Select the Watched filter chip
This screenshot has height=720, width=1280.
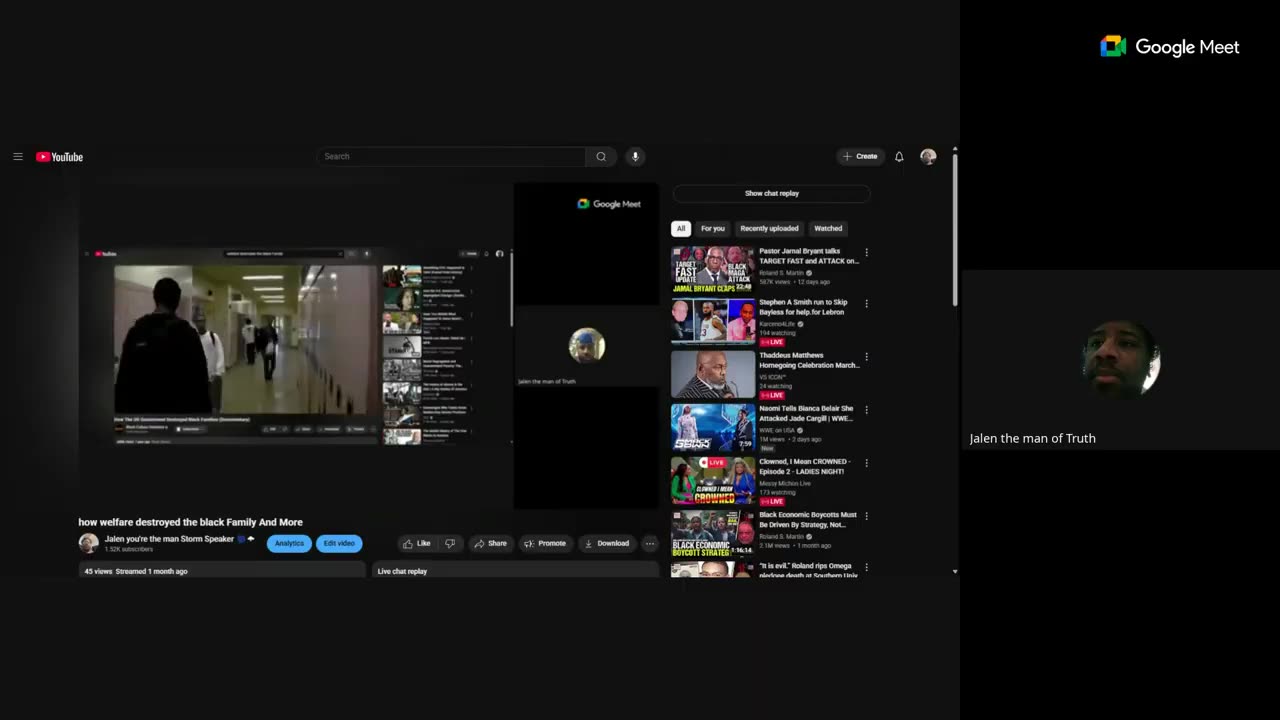(x=828, y=228)
